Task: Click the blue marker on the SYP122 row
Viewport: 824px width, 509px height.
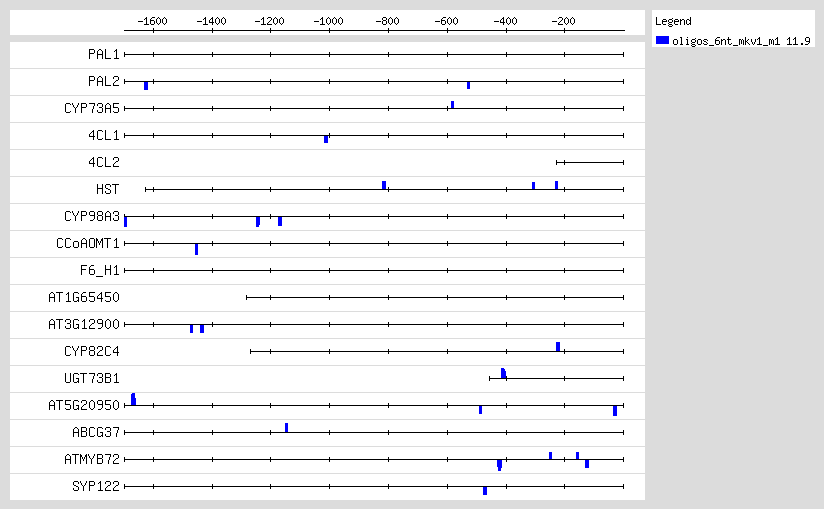Action: point(485,491)
